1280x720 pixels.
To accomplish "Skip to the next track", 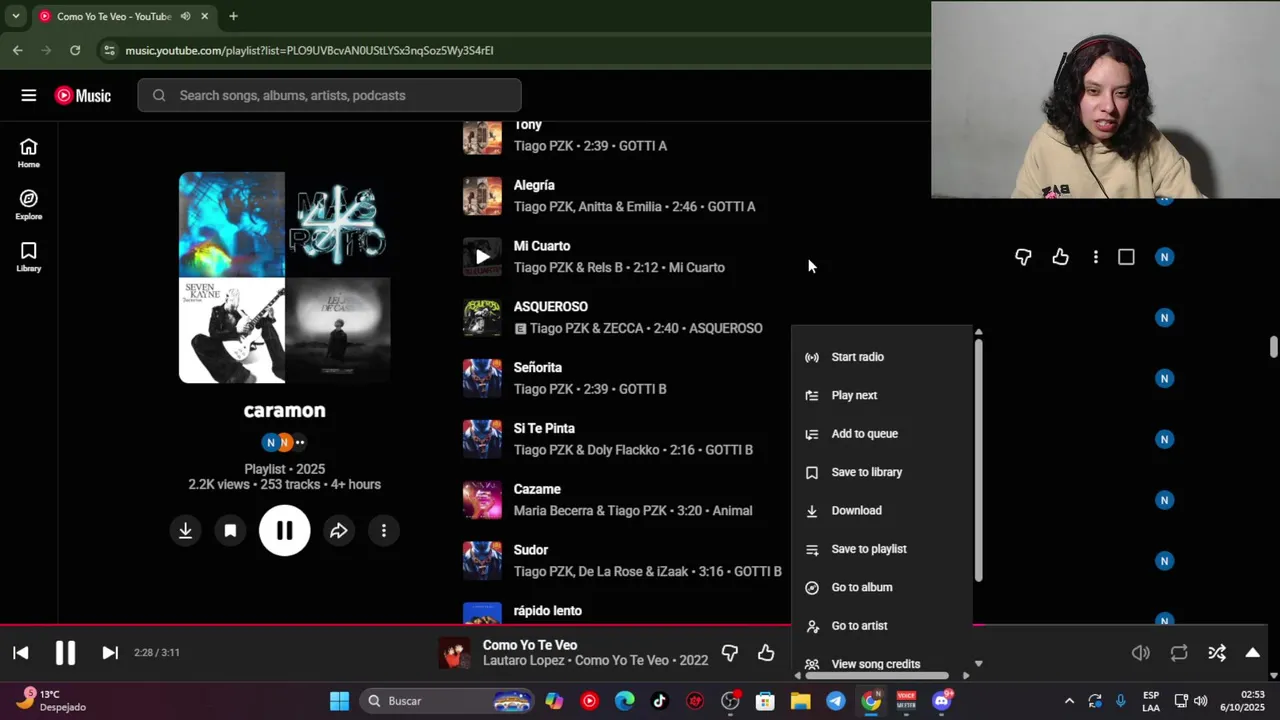I will [110, 653].
